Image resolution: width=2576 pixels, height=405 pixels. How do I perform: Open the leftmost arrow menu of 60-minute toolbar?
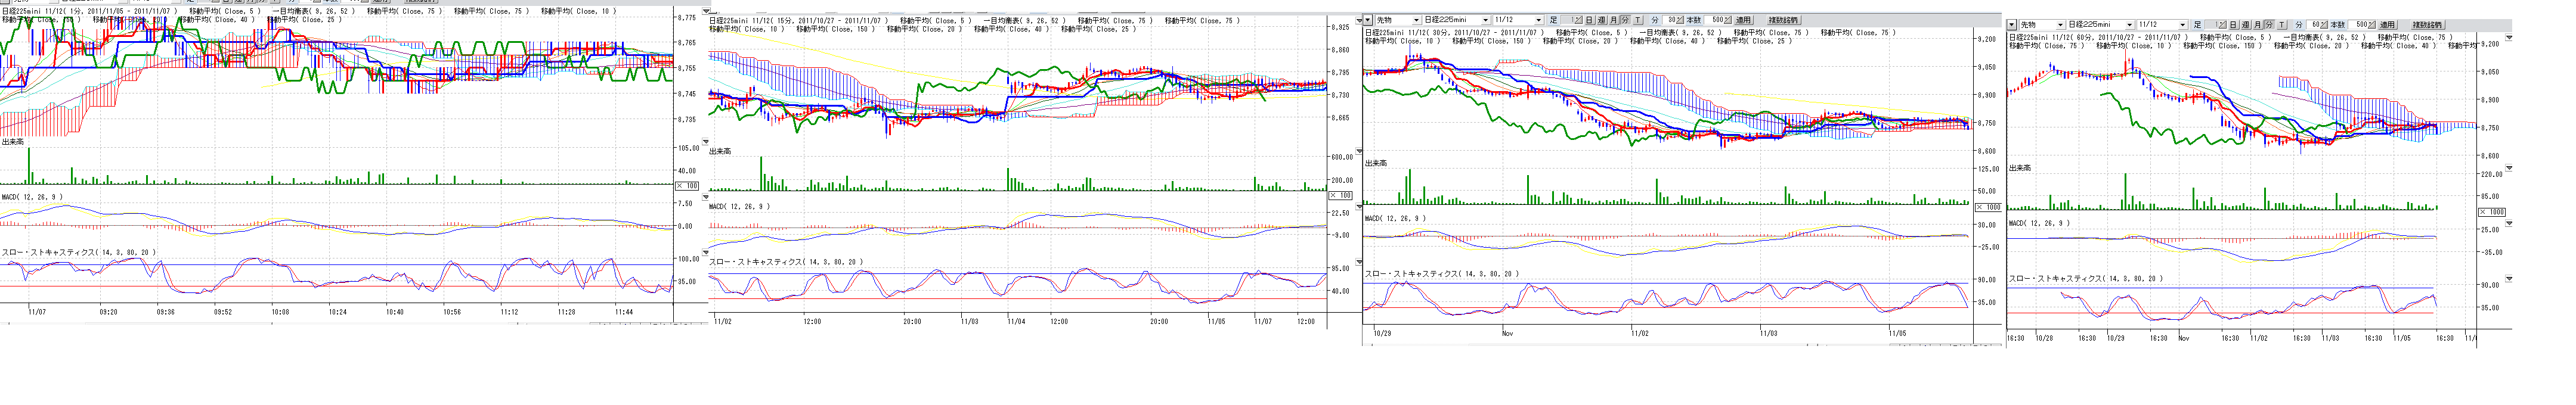click(2011, 25)
